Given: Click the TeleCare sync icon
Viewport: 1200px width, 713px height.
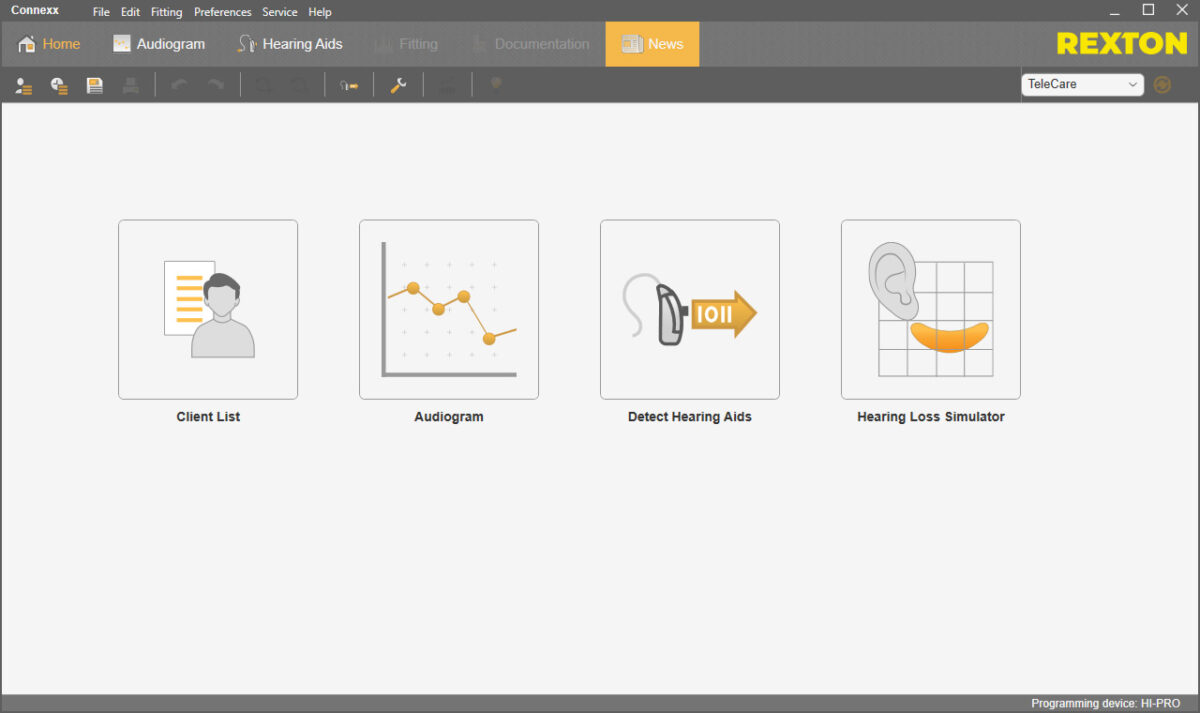Looking at the screenshot, I should point(1162,85).
